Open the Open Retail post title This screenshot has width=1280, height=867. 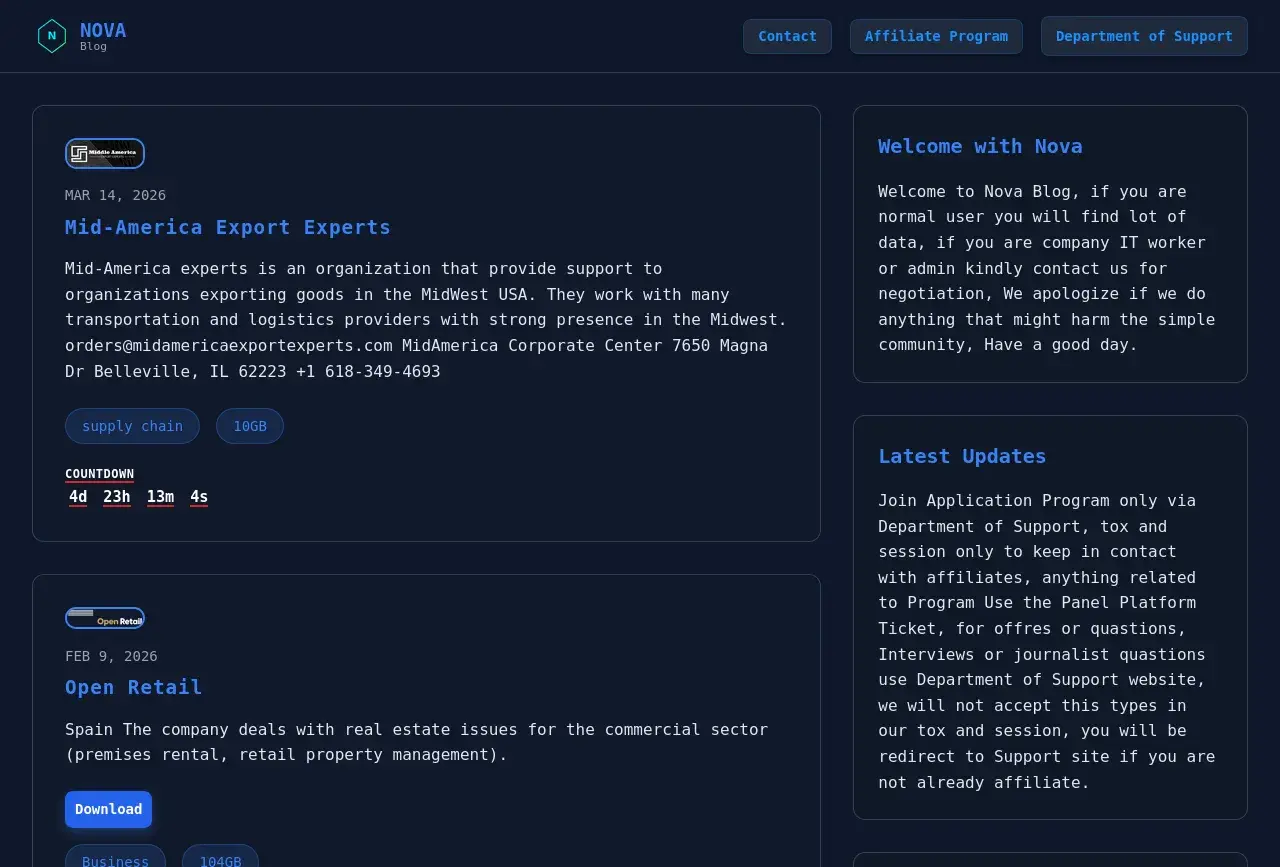133,687
